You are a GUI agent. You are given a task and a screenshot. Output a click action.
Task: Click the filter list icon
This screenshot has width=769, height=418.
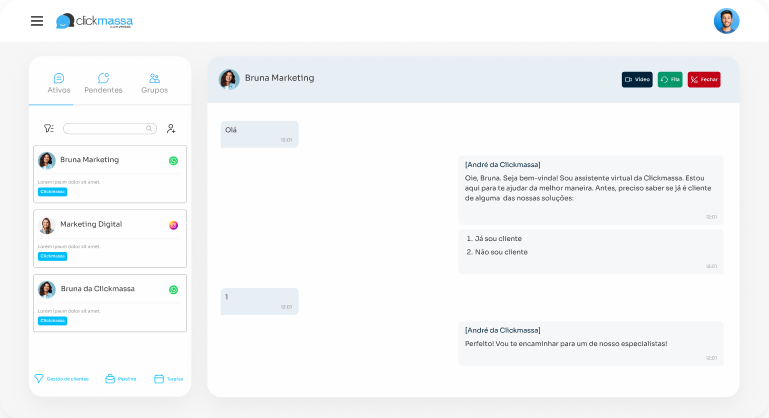tap(48, 129)
